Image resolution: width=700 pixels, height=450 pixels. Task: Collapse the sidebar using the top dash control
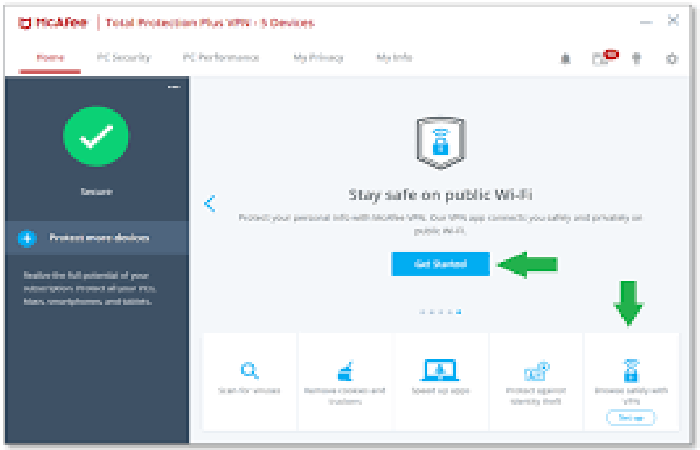tap(173, 88)
